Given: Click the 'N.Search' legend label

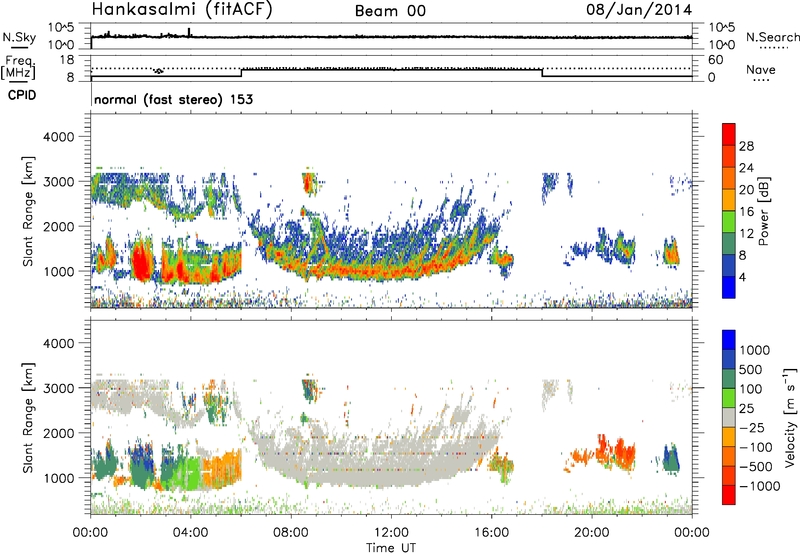Looking at the screenshot, I should (772, 37).
